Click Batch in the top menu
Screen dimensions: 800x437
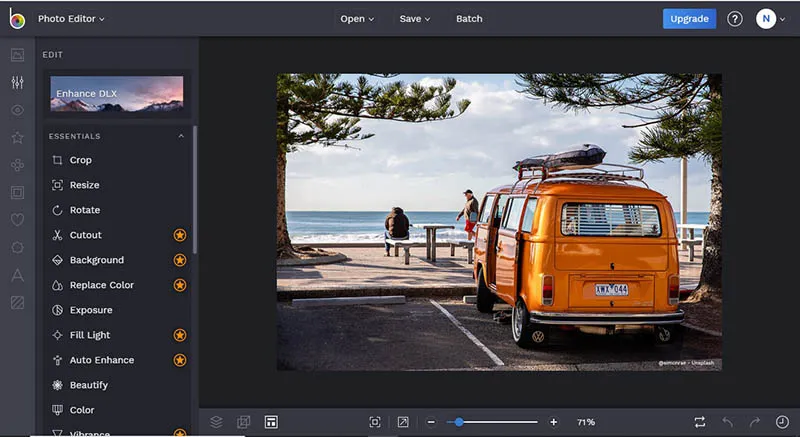tap(469, 19)
